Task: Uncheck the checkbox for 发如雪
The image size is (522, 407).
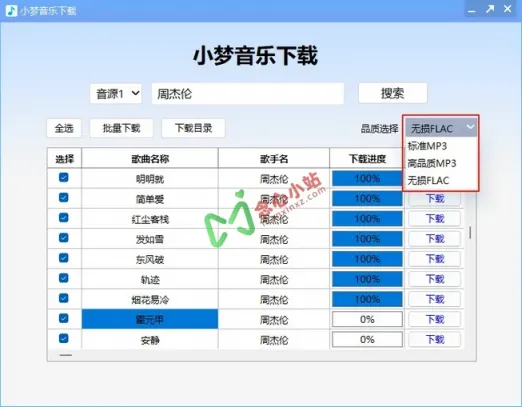Action: tap(64, 238)
